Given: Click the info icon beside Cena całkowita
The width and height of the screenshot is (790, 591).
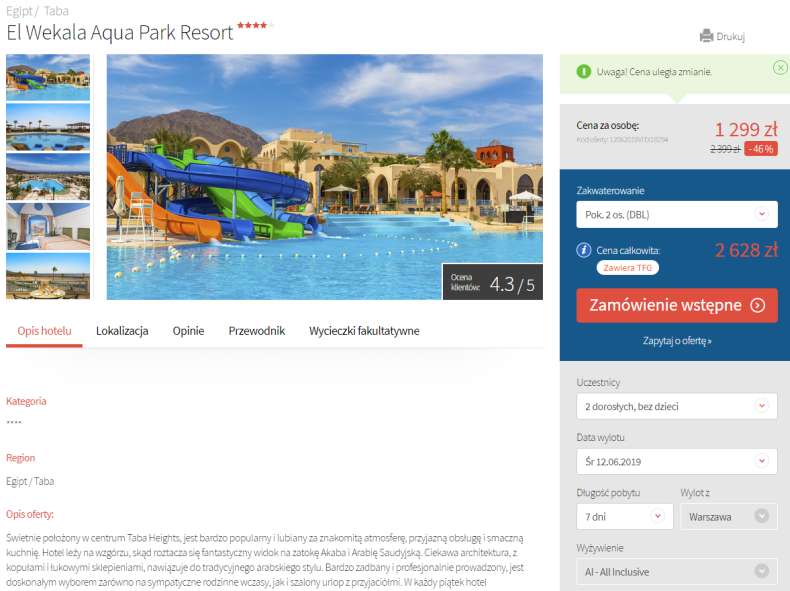Looking at the screenshot, I should [583, 250].
